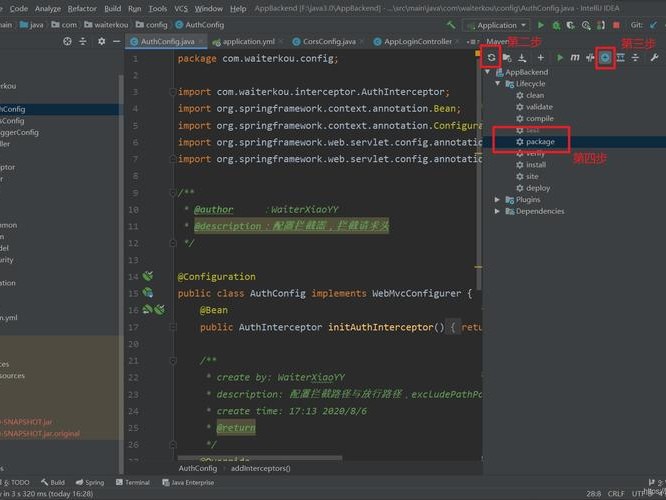Click addInterceptors() in editor breadcrumb

(261, 468)
